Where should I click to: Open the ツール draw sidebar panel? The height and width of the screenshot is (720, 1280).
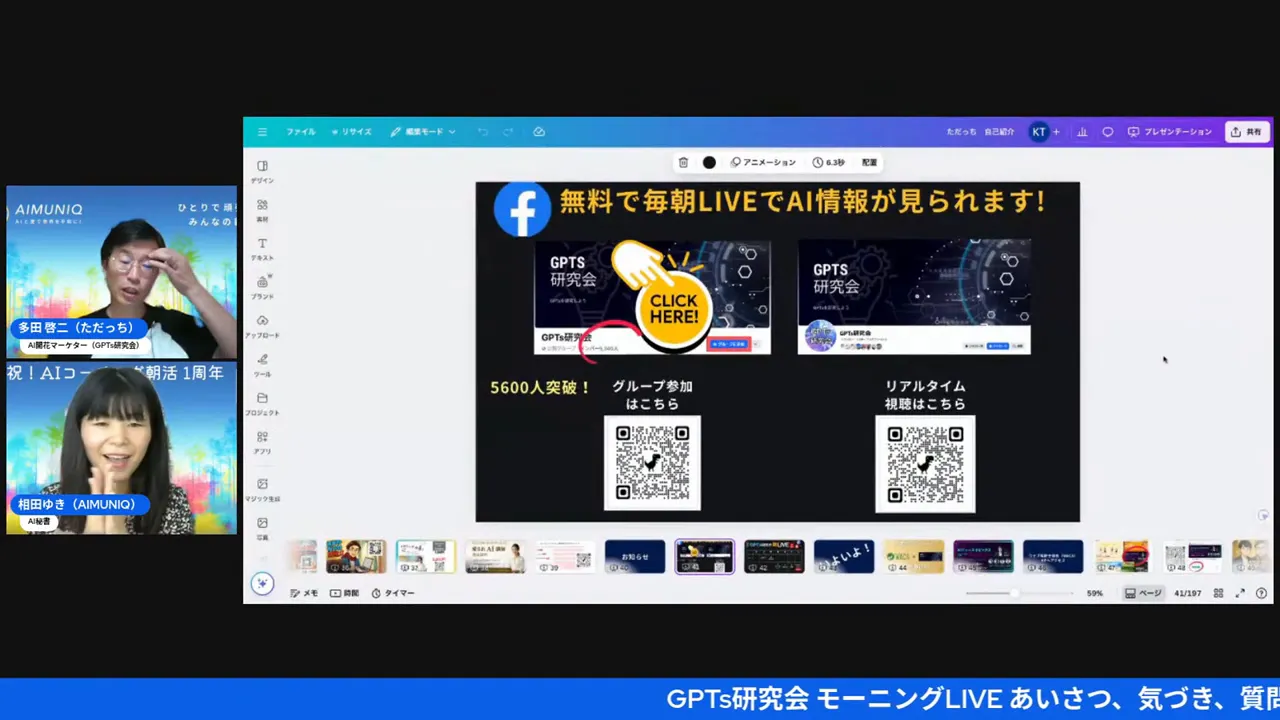pos(262,365)
